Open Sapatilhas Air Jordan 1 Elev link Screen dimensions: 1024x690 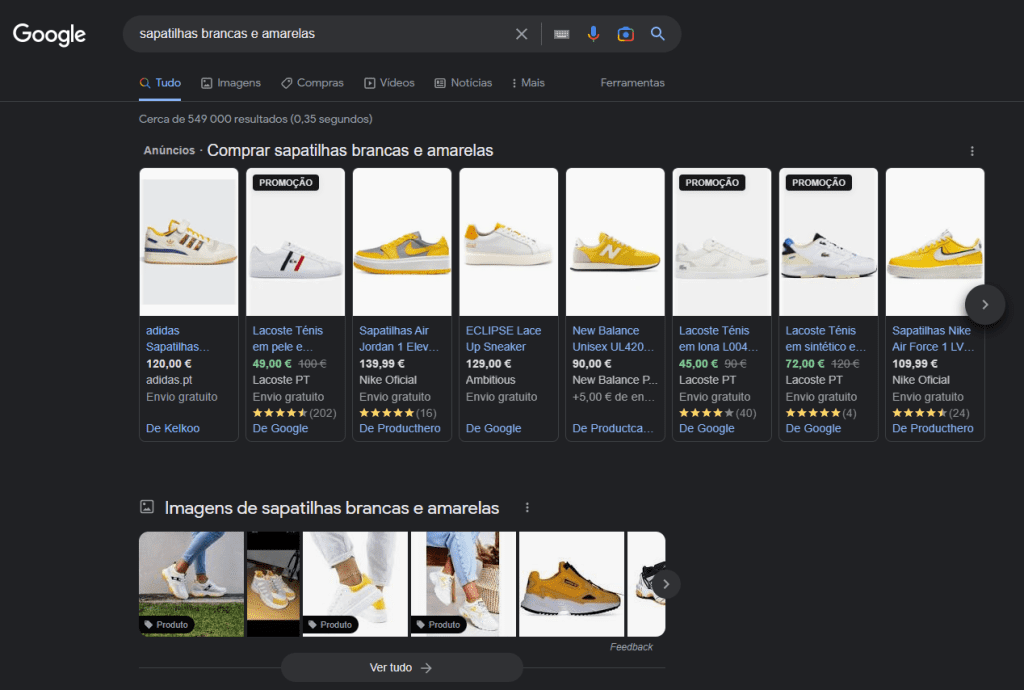click(x=398, y=339)
